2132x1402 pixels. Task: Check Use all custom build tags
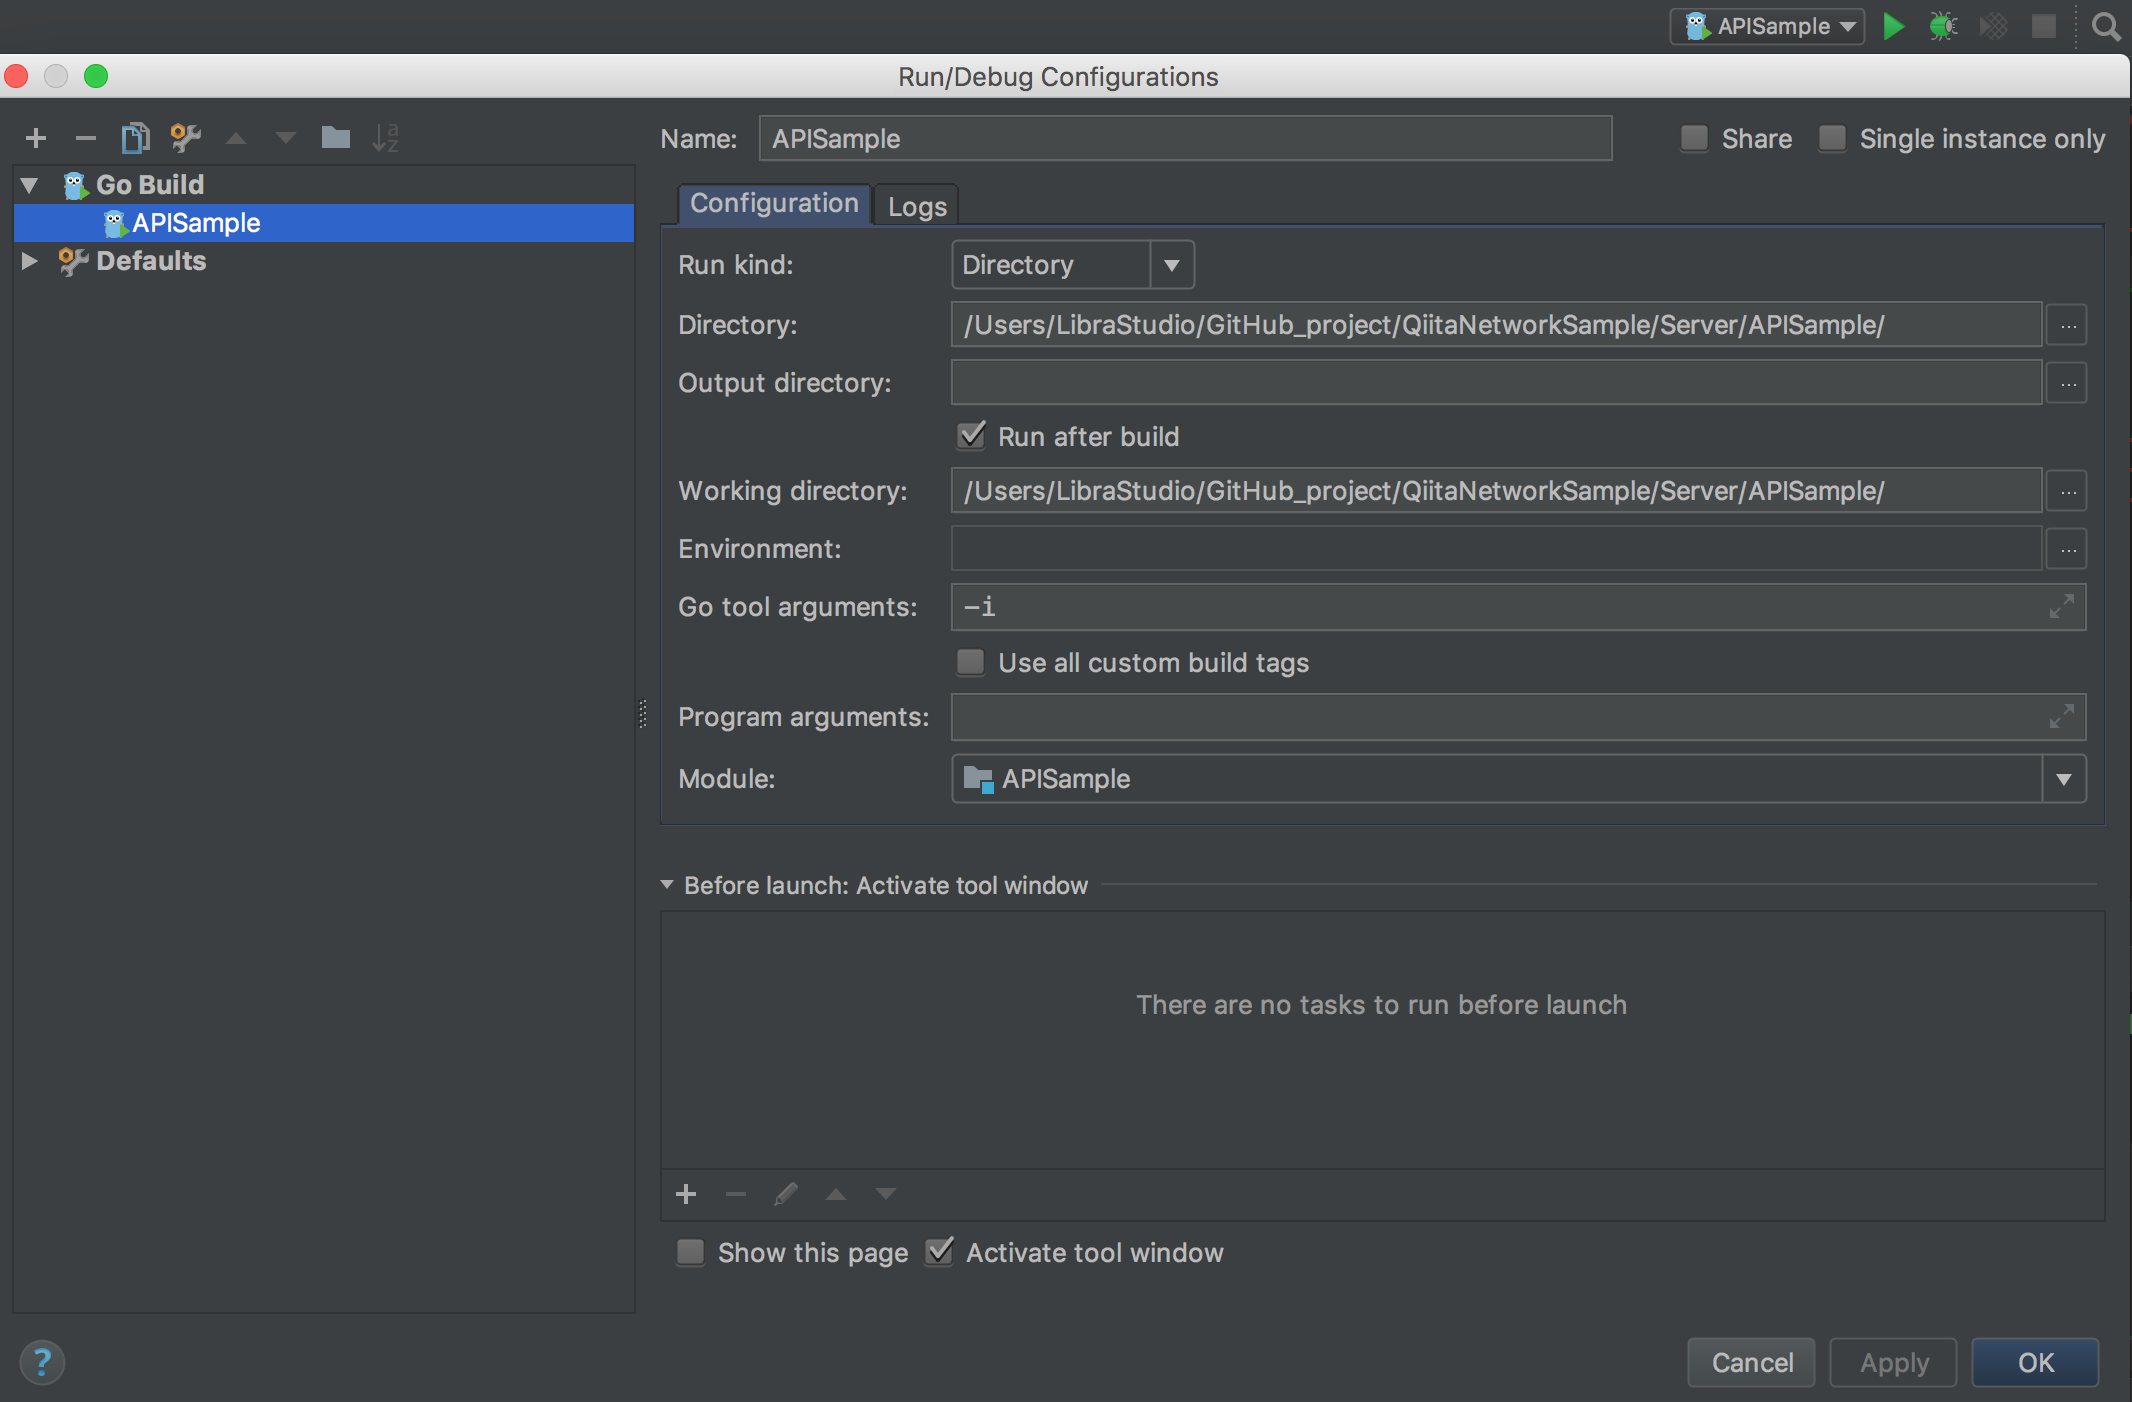point(969,662)
